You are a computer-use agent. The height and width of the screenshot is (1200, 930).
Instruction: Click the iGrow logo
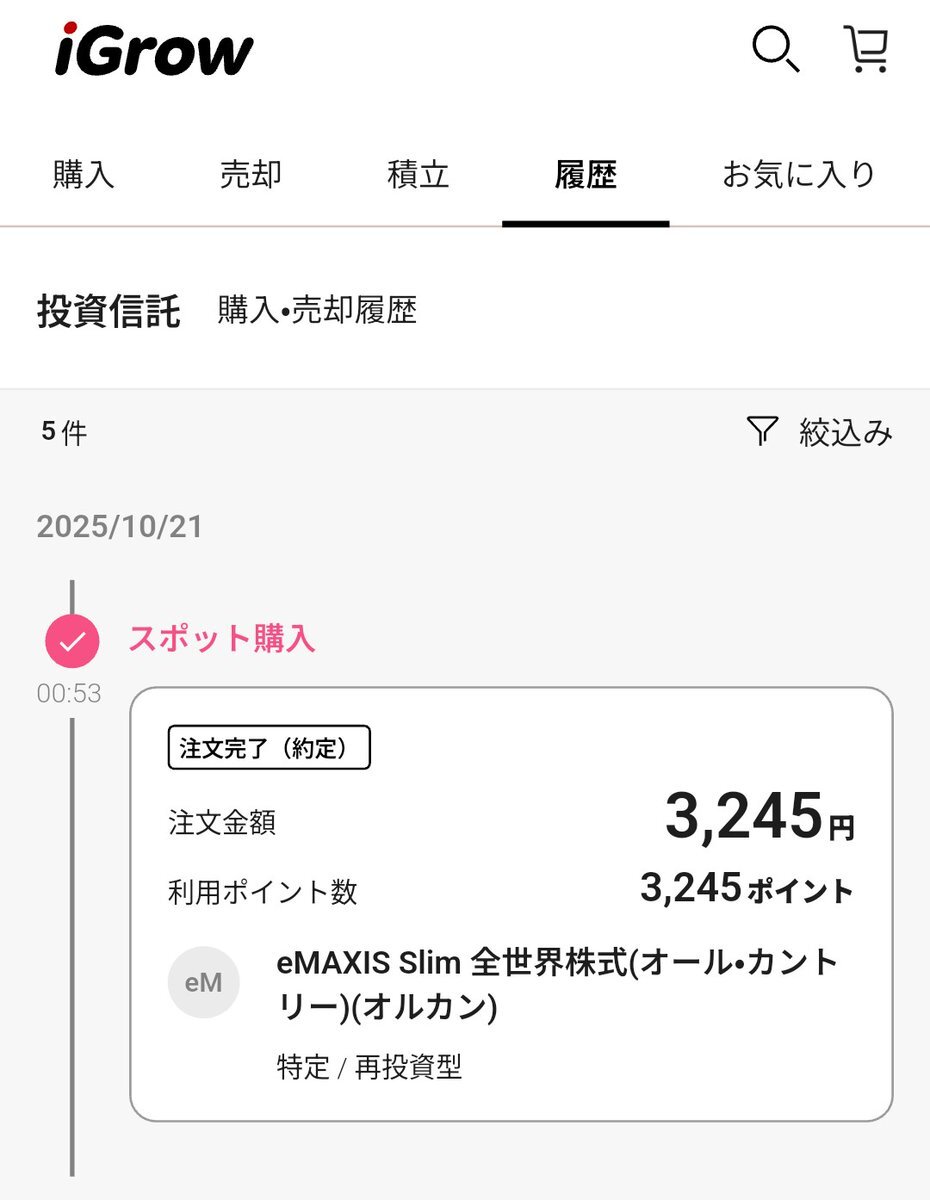coord(154,51)
